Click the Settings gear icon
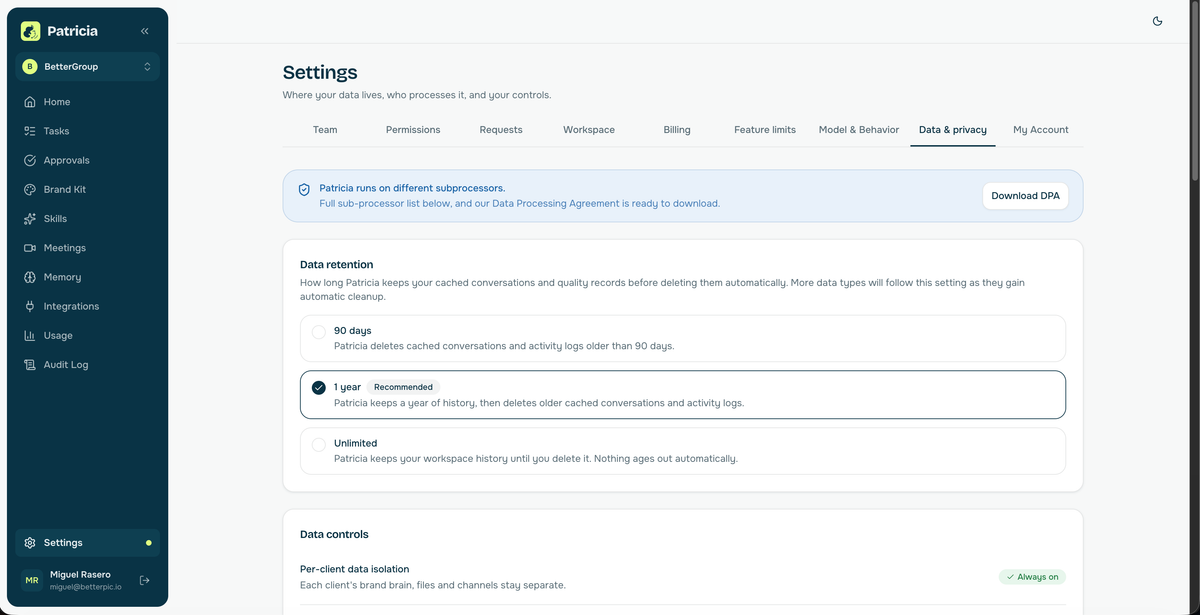1200x615 pixels. click(x=30, y=543)
